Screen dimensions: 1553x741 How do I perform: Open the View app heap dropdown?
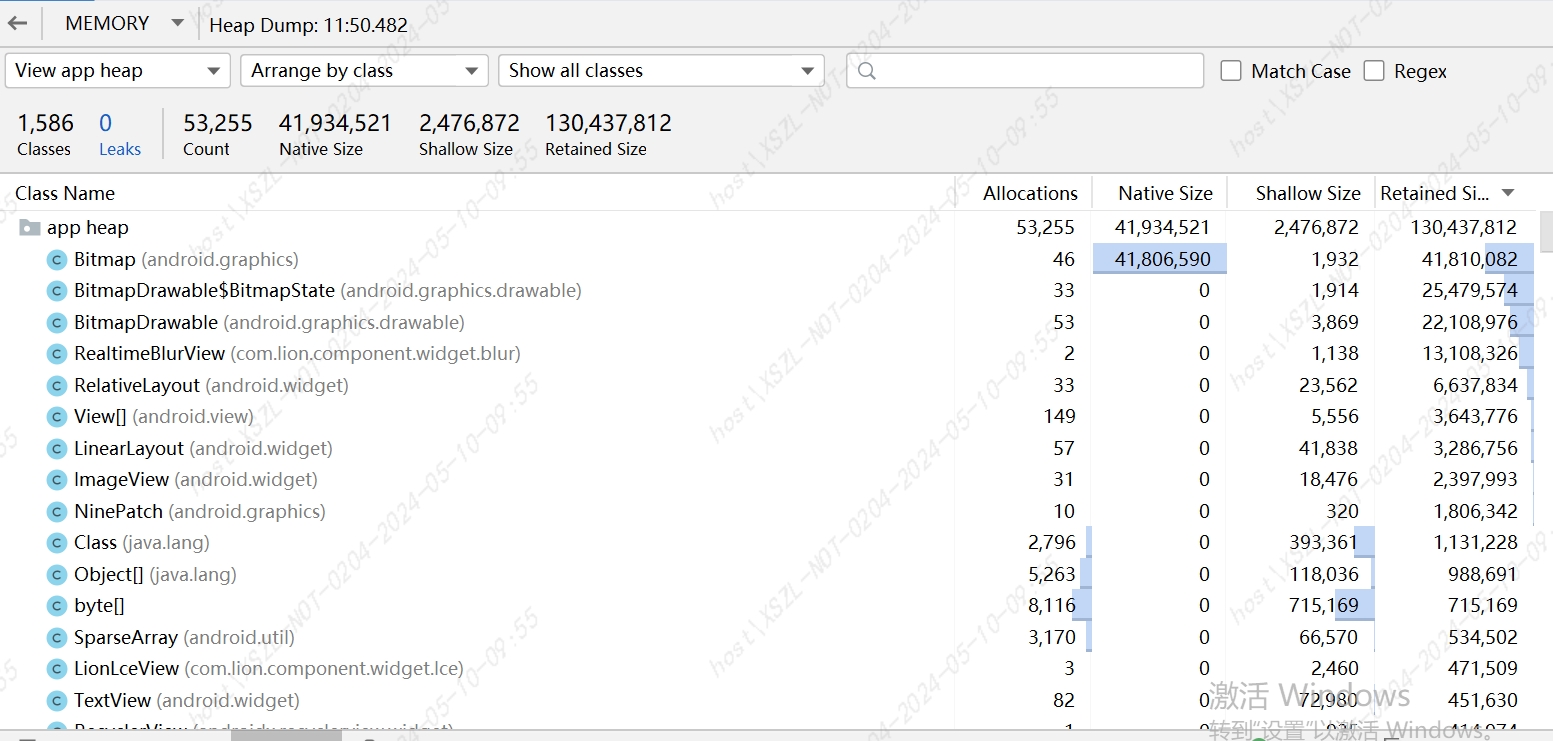pyautogui.click(x=117, y=71)
